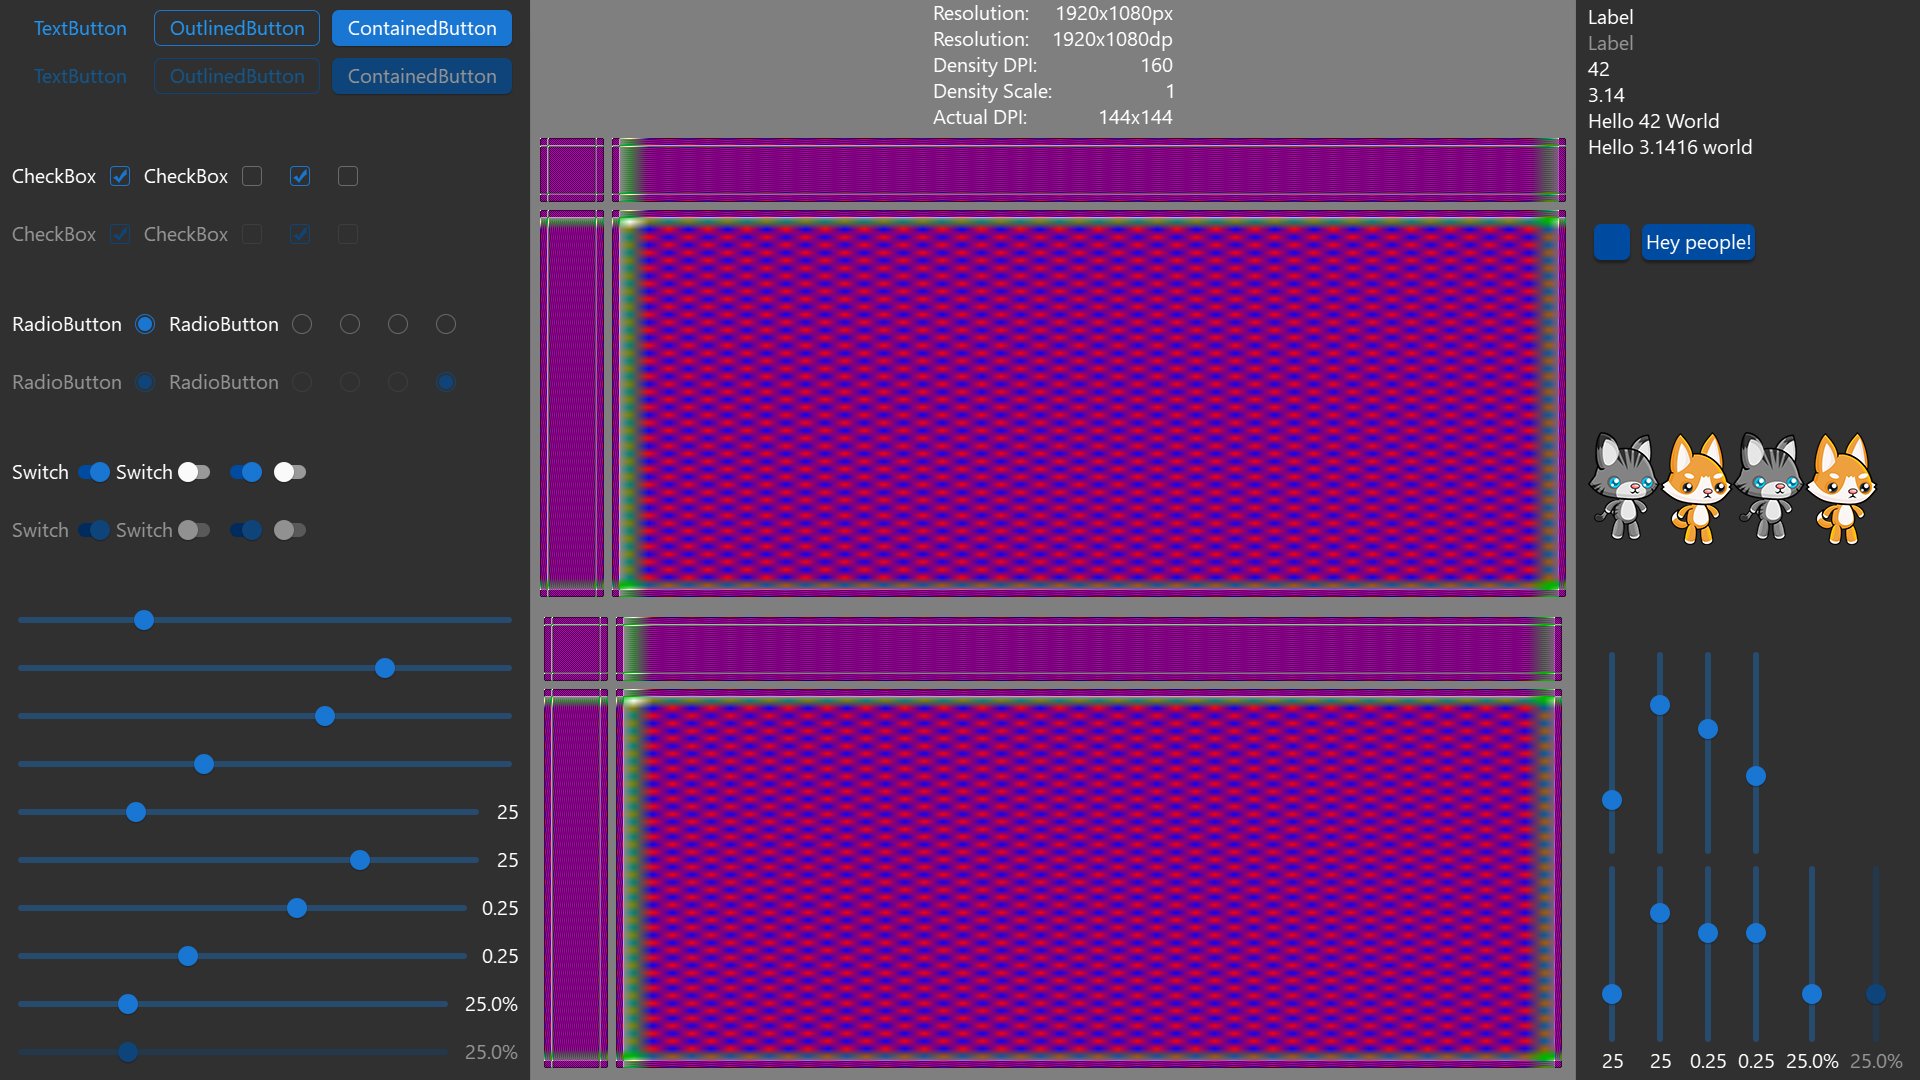The image size is (1920, 1080).
Task: Click the "Density Scale:" text
Action: tap(992, 91)
